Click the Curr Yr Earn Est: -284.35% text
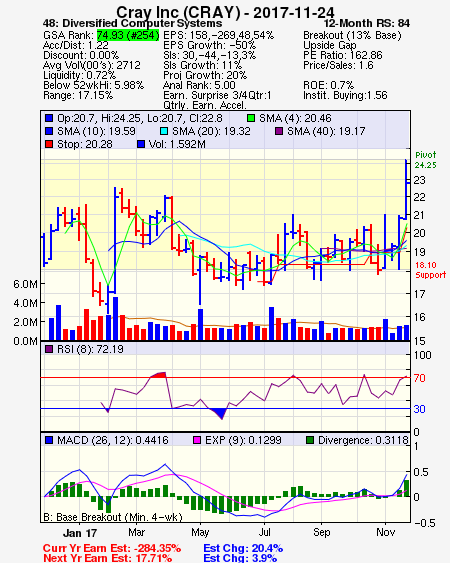This screenshot has height=563, width=450. [x=112, y=549]
